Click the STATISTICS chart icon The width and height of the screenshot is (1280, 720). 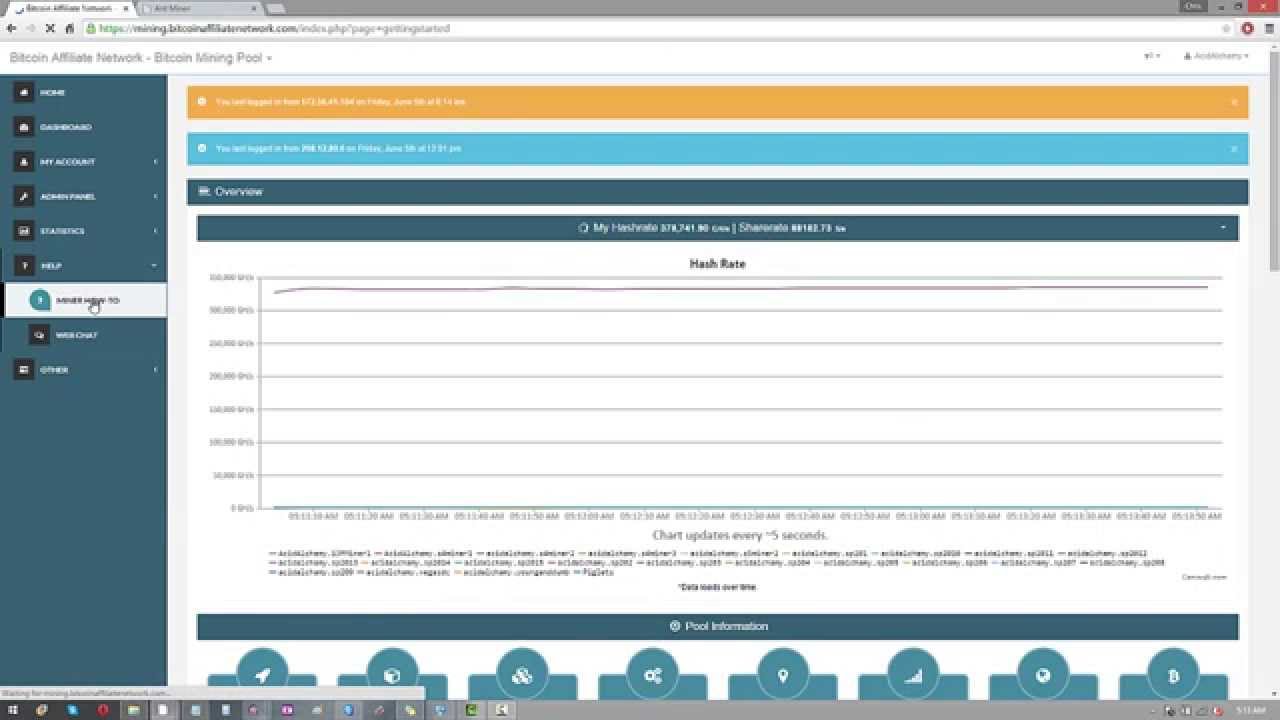(24, 231)
